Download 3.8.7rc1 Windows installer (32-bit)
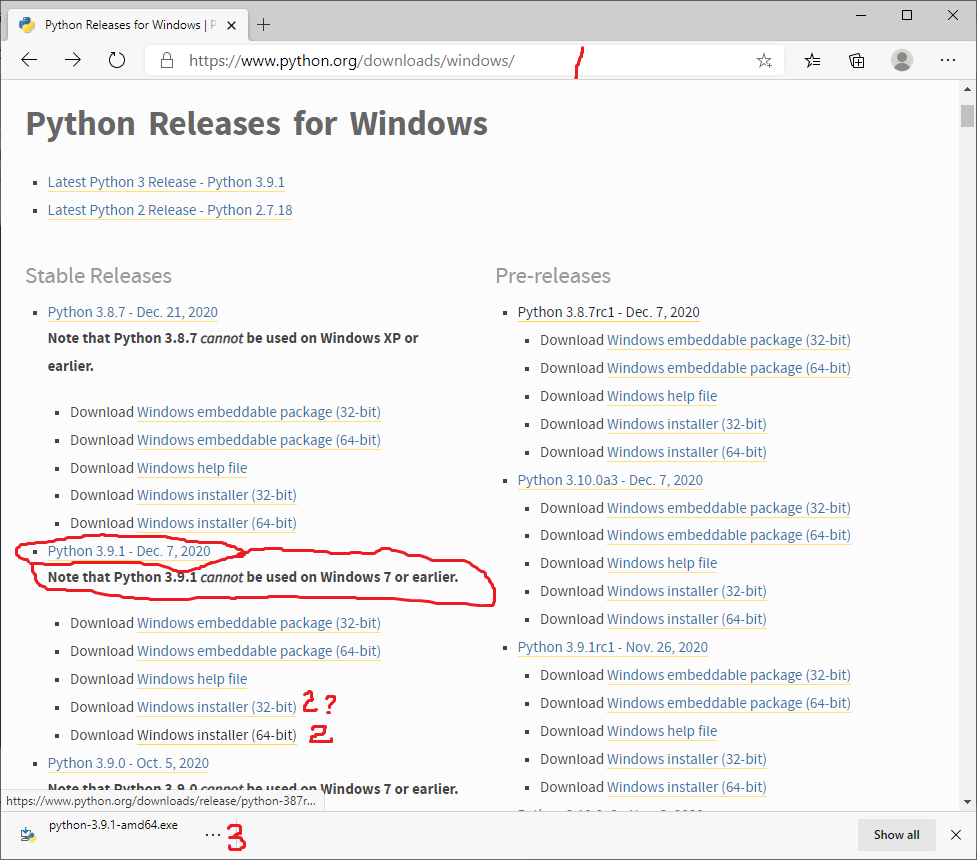Image resolution: width=977 pixels, height=860 pixels. click(x=687, y=424)
